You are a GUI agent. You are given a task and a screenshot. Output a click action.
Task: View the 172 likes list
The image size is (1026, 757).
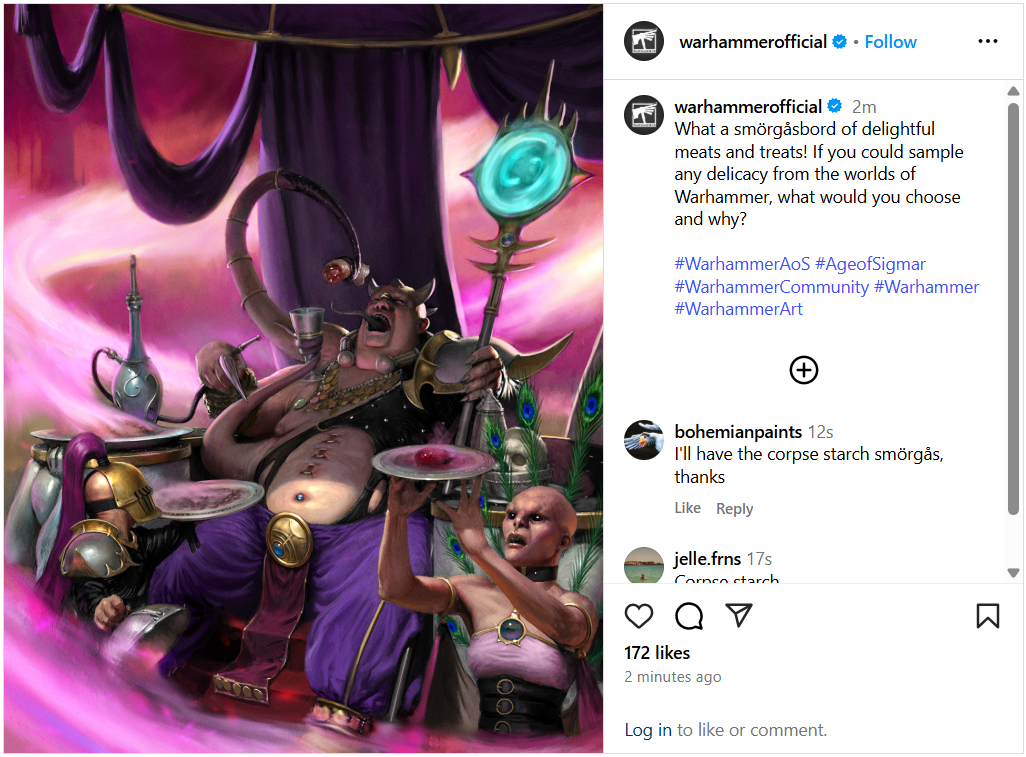[x=657, y=653]
